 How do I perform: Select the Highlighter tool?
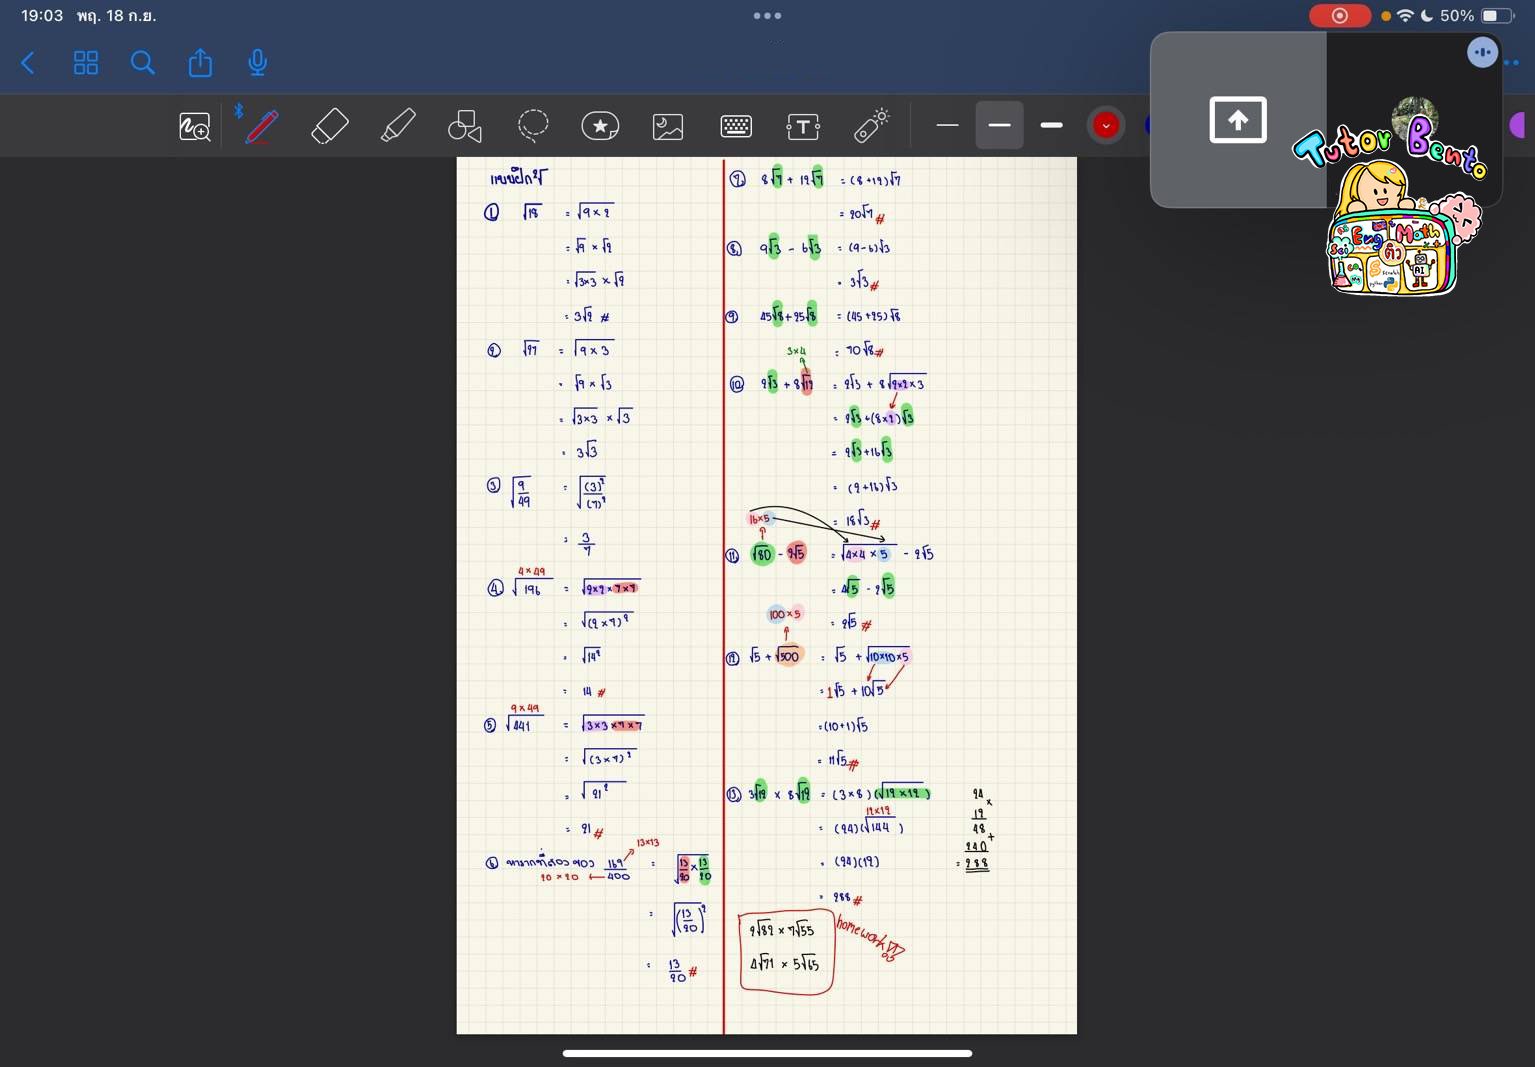[398, 127]
